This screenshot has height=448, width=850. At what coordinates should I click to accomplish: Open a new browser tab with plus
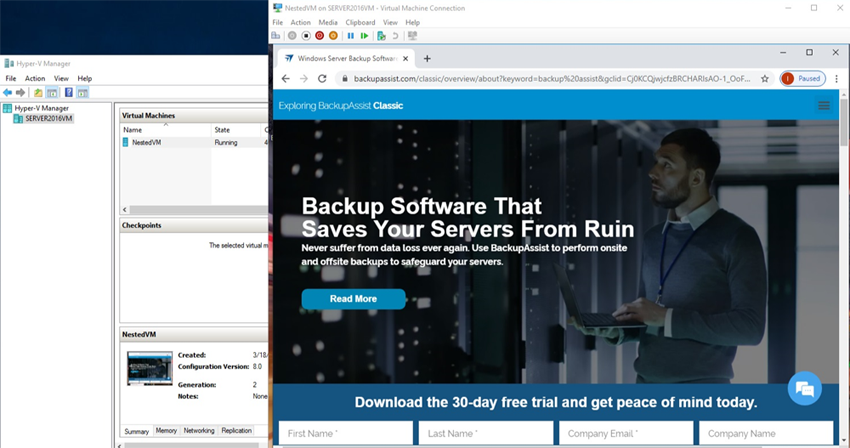pyautogui.click(x=427, y=59)
